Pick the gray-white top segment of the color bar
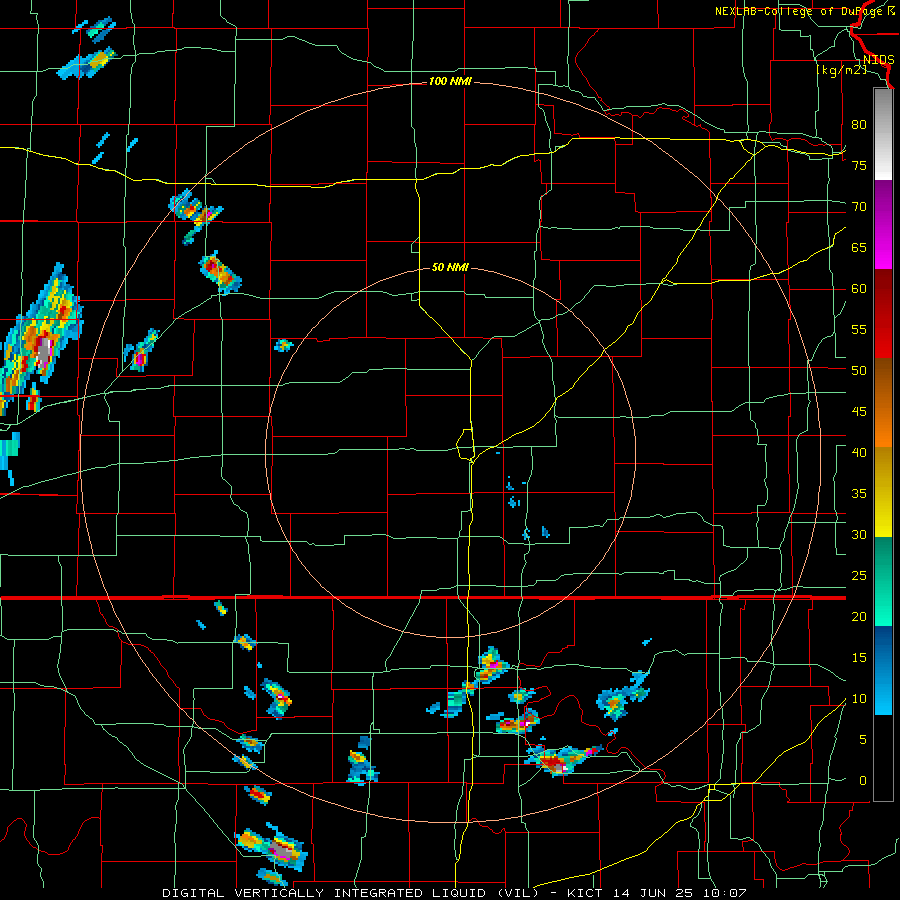 883,135
